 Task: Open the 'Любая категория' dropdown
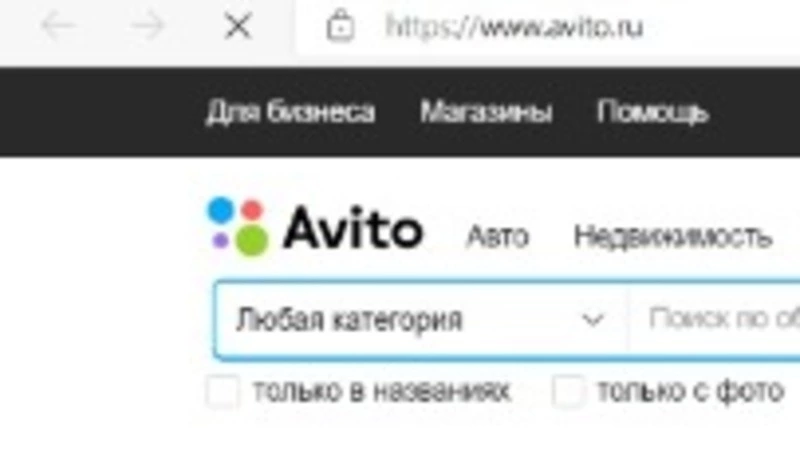(421, 320)
